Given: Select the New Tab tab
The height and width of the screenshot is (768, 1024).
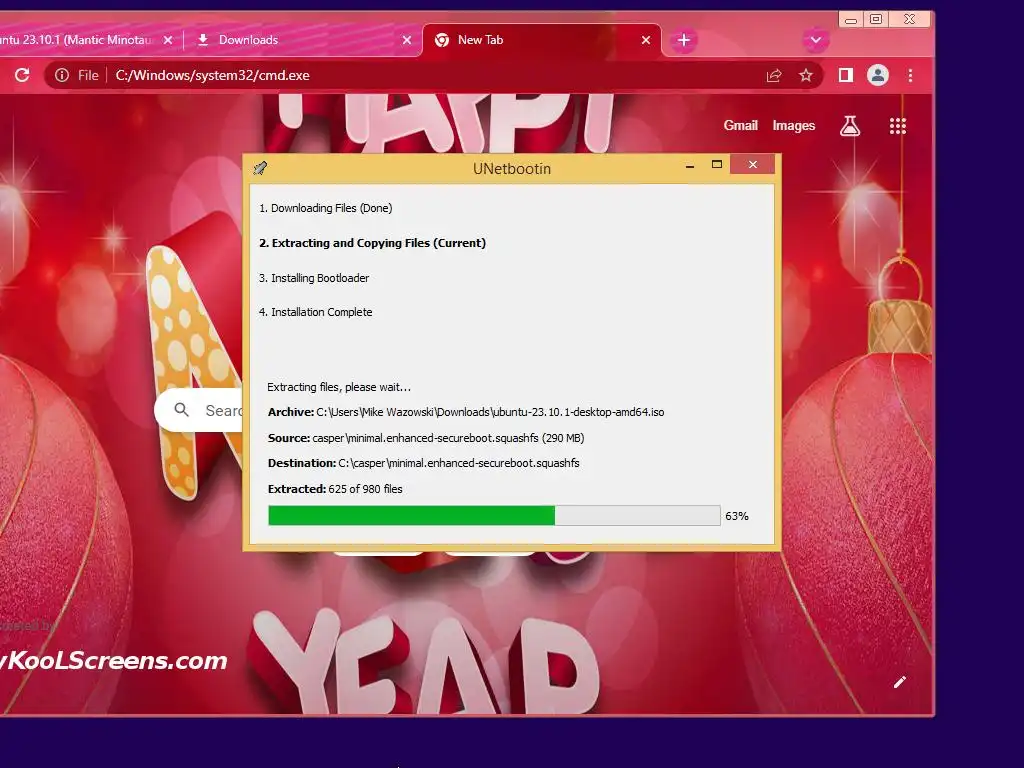Looking at the screenshot, I should 542,40.
